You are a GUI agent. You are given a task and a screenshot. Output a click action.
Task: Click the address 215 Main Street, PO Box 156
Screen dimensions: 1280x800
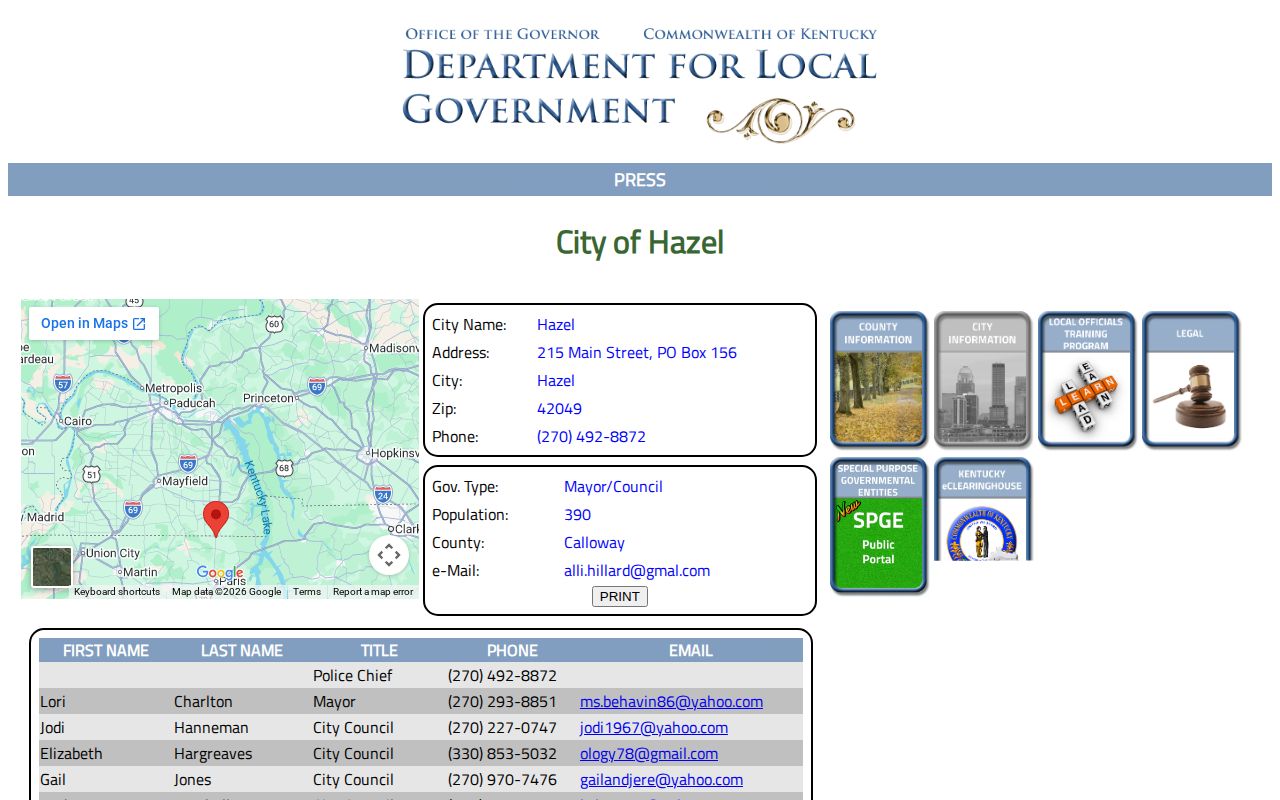[637, 353]
